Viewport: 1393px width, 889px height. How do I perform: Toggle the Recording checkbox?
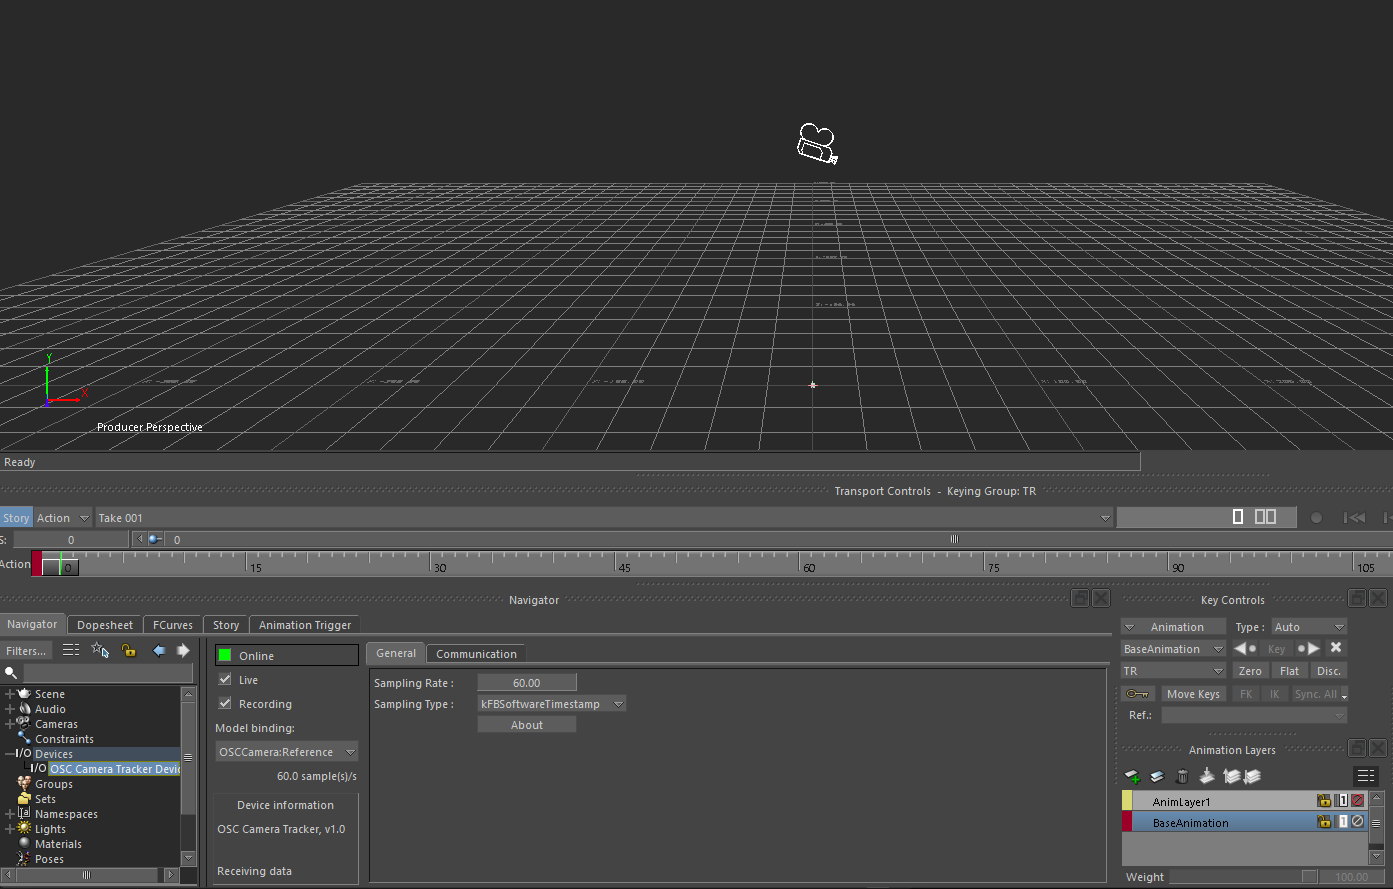225,703
